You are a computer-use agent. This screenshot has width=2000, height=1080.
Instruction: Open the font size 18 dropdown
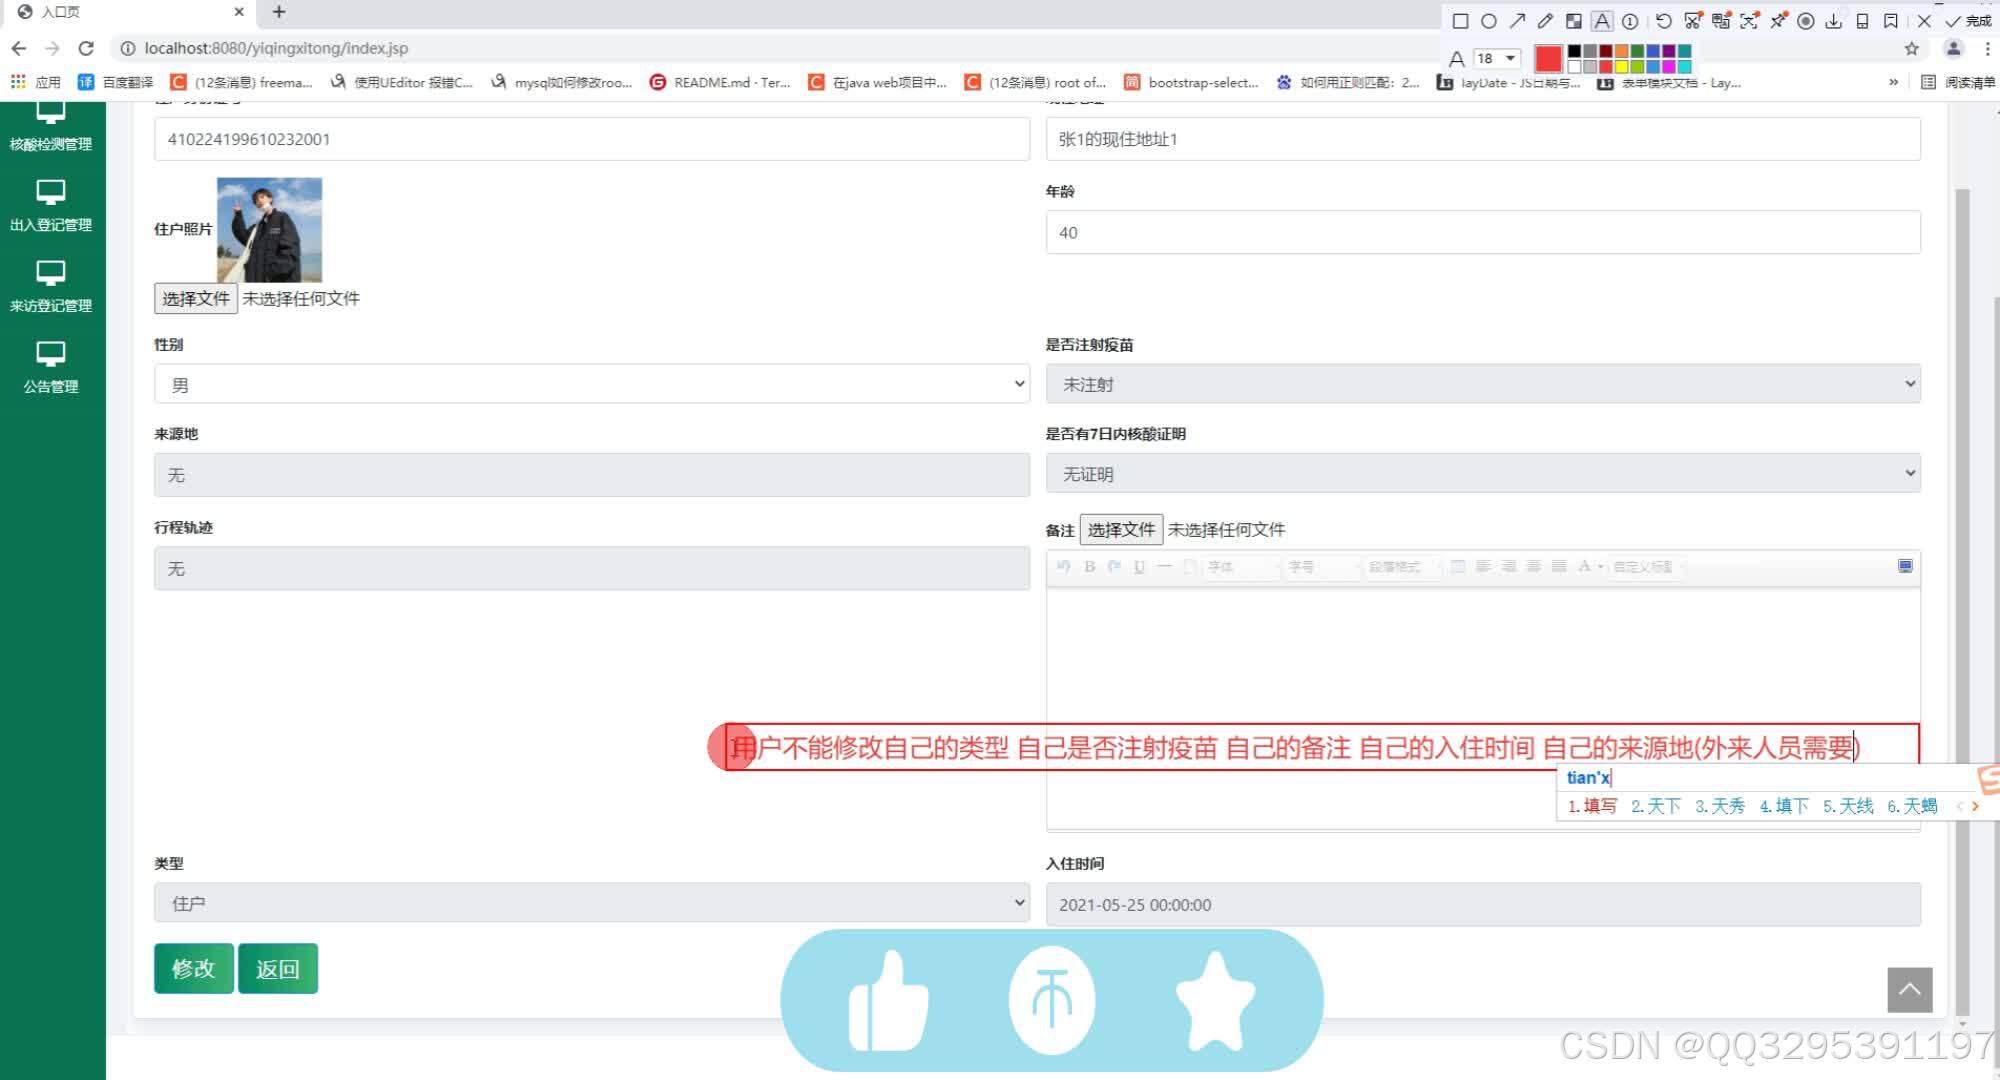pos(1497,58)
